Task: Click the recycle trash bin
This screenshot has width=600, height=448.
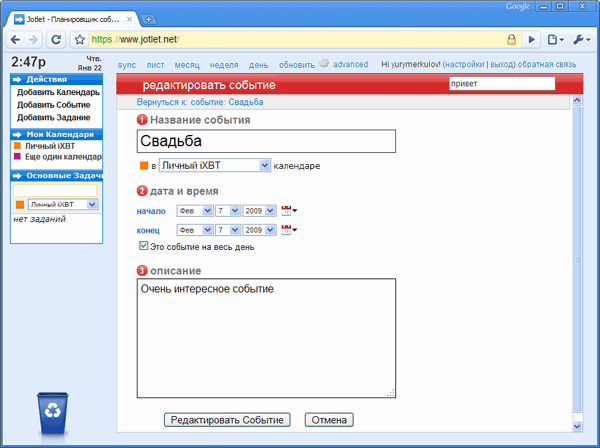Action: [53, 414]
